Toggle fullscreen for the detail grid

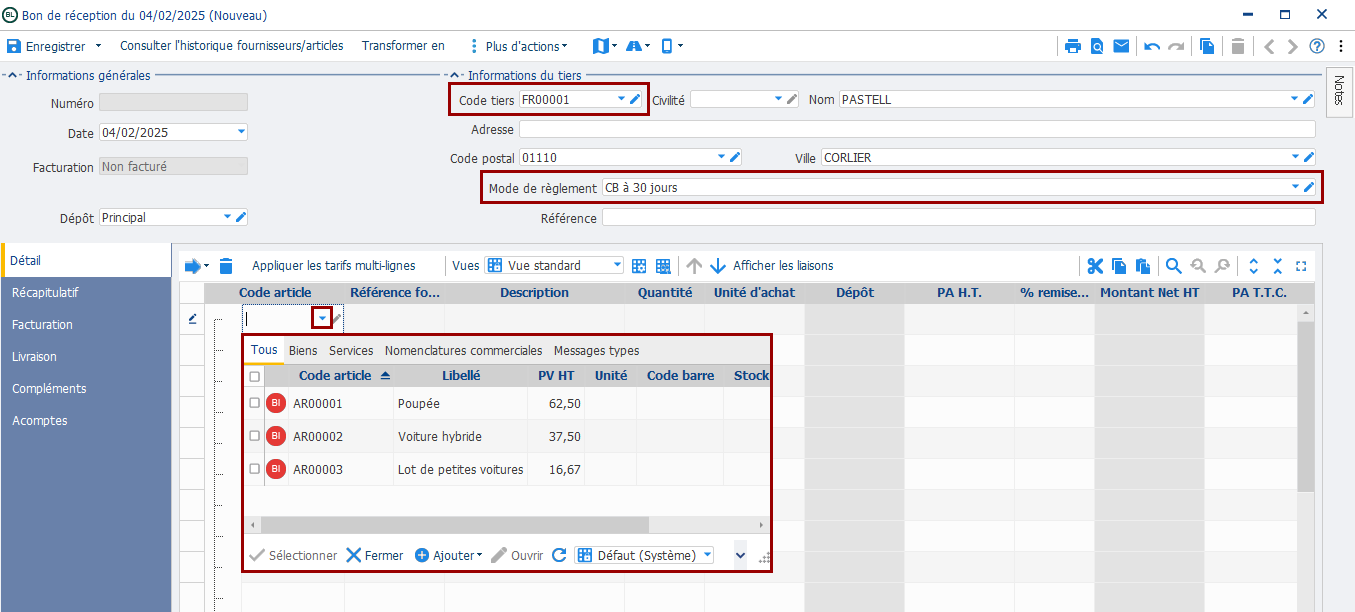(x=1301, y=266)
